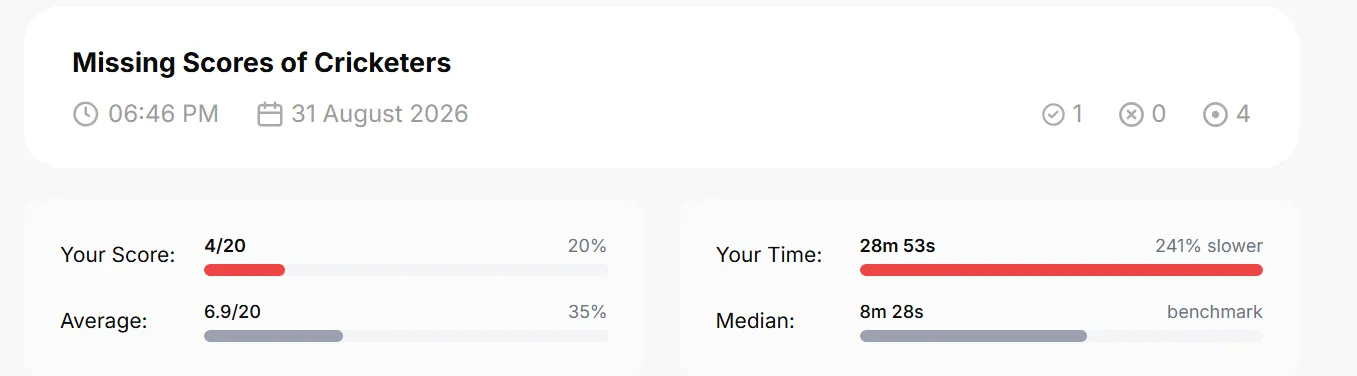Click the wrong-answers cross circle icon
Image resolution: width=1357 pixels, height=376 pixels.
tap(1131, 114)
